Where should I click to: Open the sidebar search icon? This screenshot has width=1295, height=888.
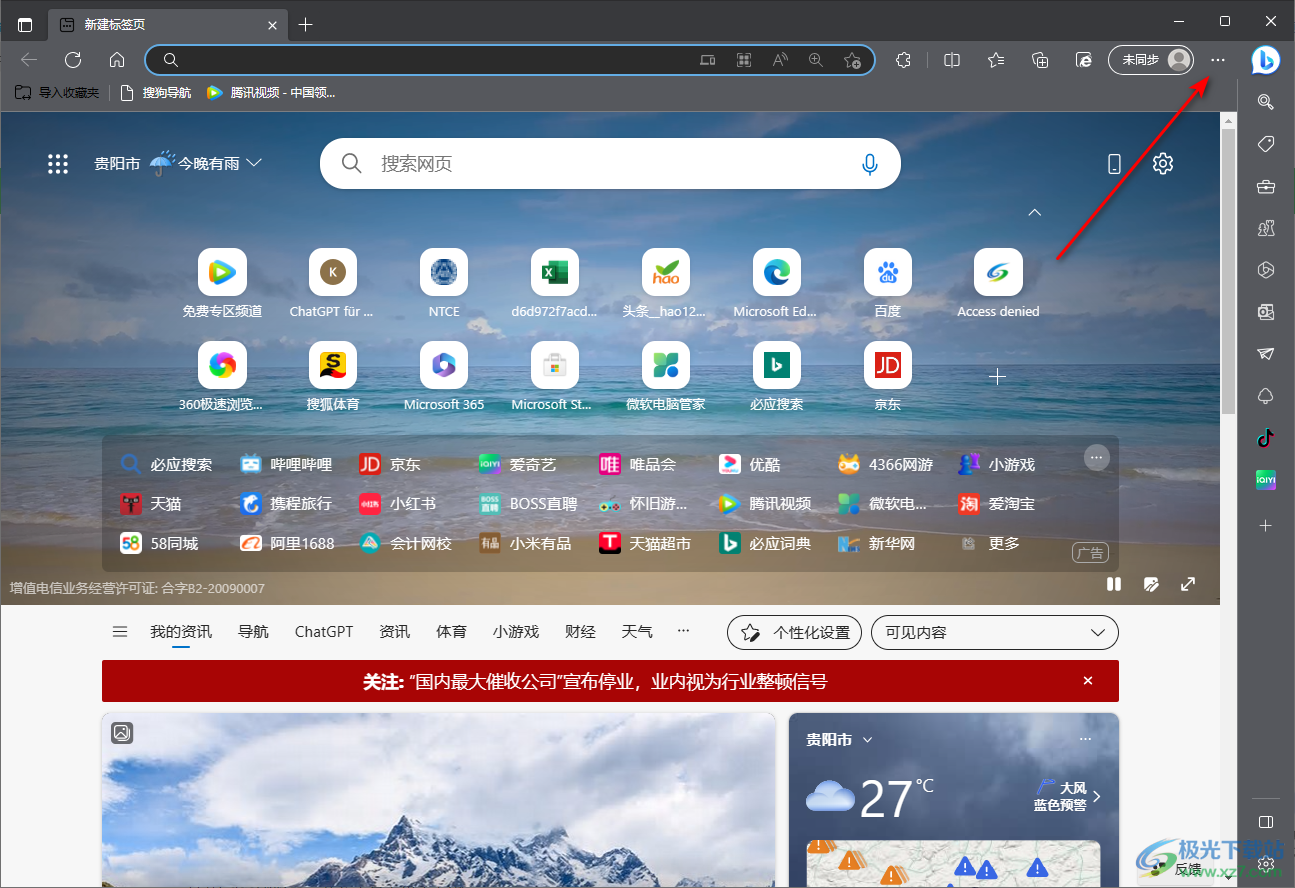click(x=1265, y=101)
